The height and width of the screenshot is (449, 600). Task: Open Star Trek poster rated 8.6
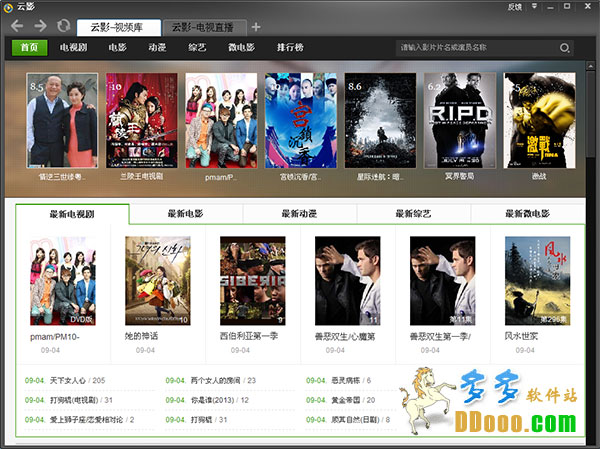pos(380,121)
